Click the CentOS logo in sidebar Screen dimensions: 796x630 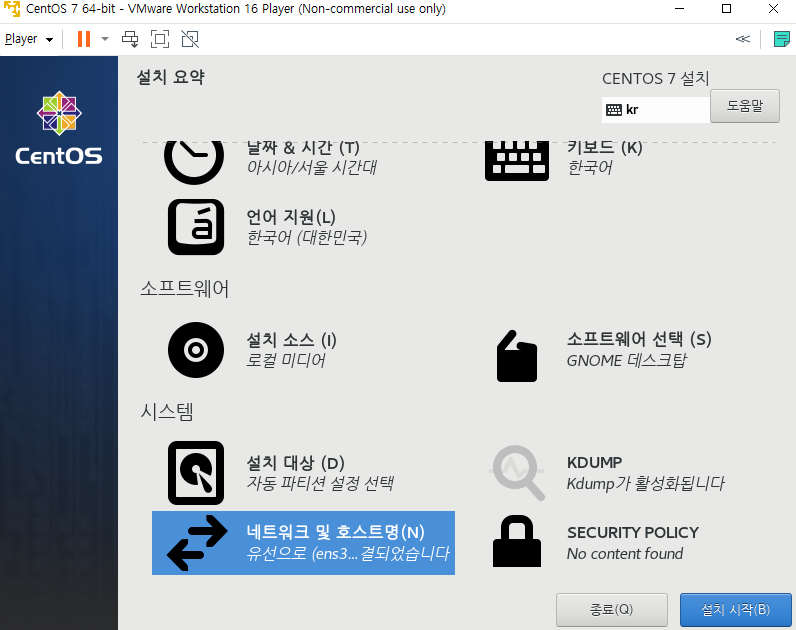(x=59, y=128)
